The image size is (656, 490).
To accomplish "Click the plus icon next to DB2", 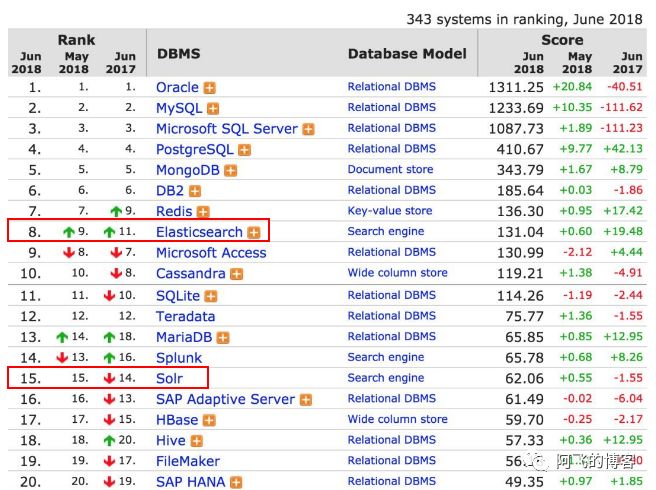I will click(x=195, y=191).
